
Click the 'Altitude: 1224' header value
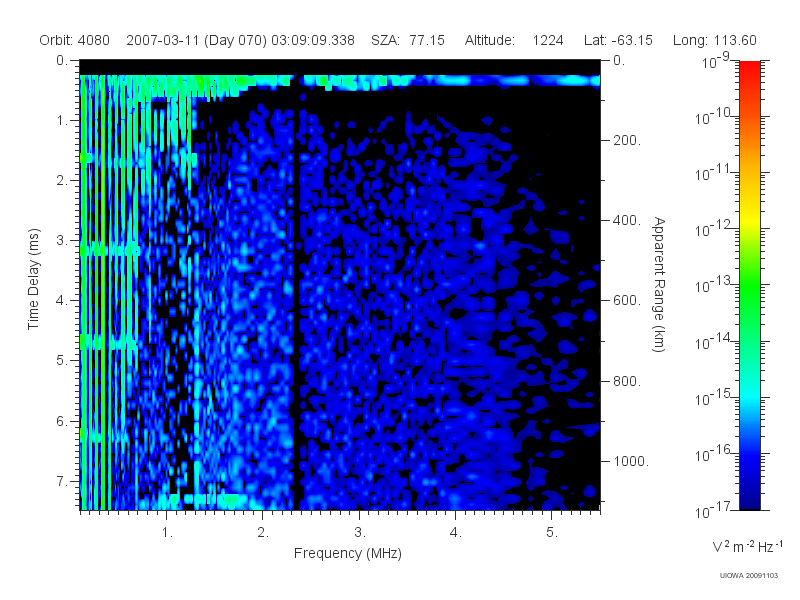pos(514,40)
